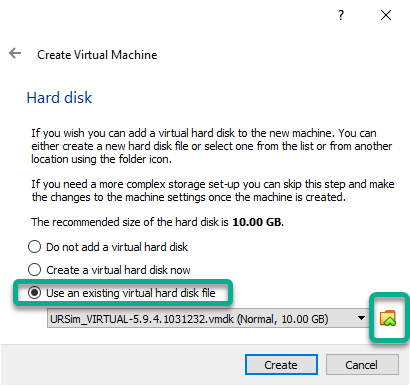Open the URSim_VIRTUAL vmdk combo box
The height and width of the screenshot is (386, 410).
coord(208,318)
